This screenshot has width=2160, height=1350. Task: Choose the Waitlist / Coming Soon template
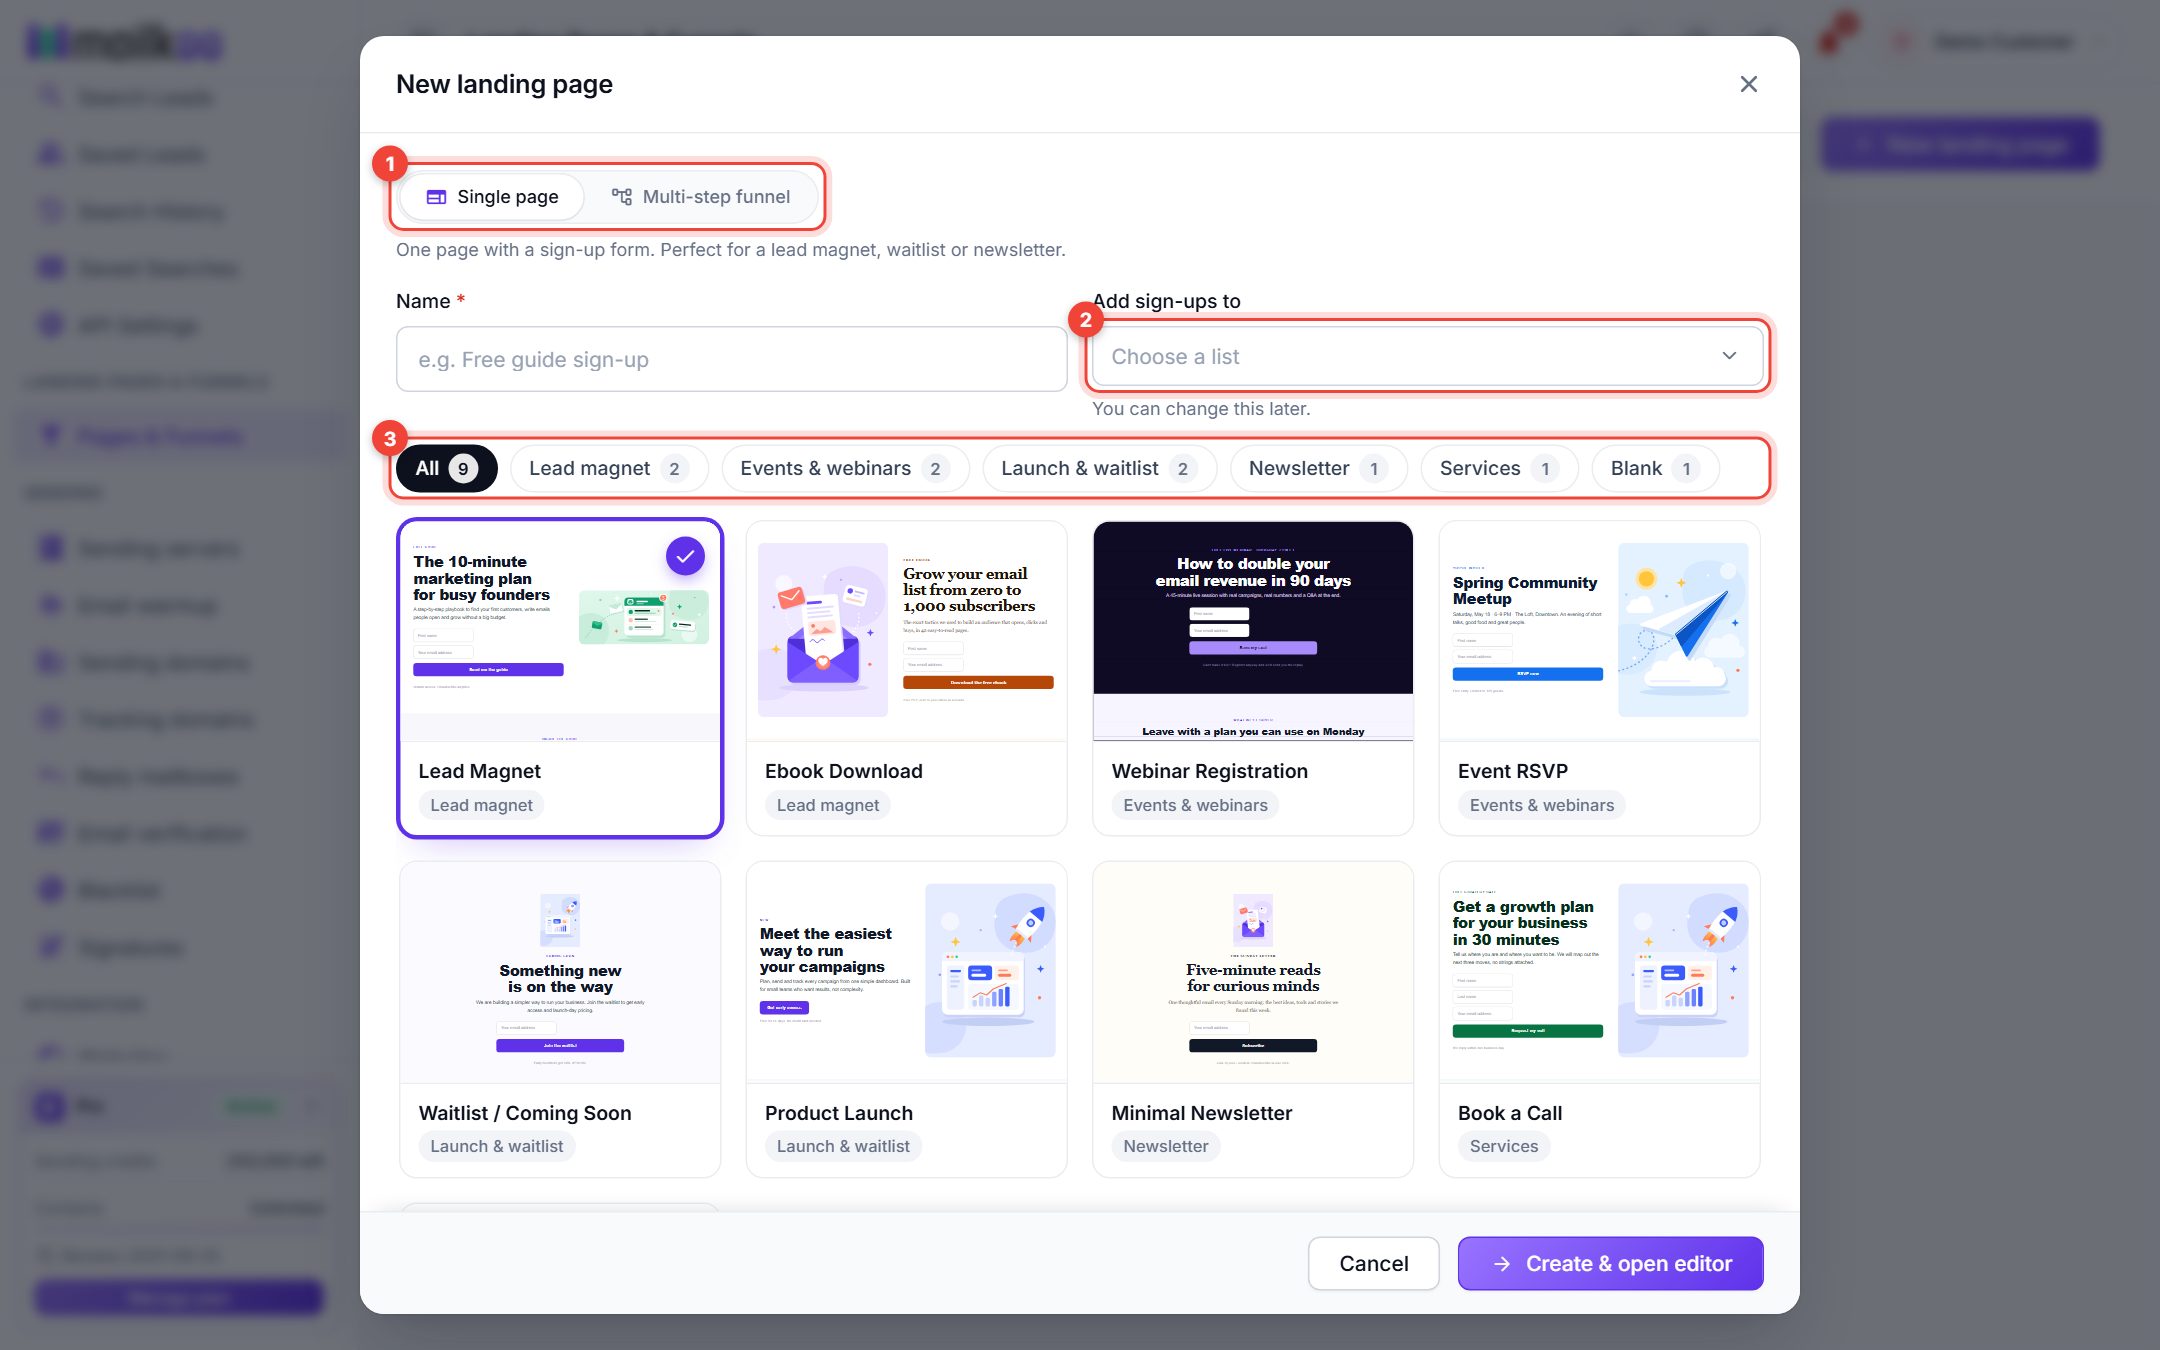560,1019
